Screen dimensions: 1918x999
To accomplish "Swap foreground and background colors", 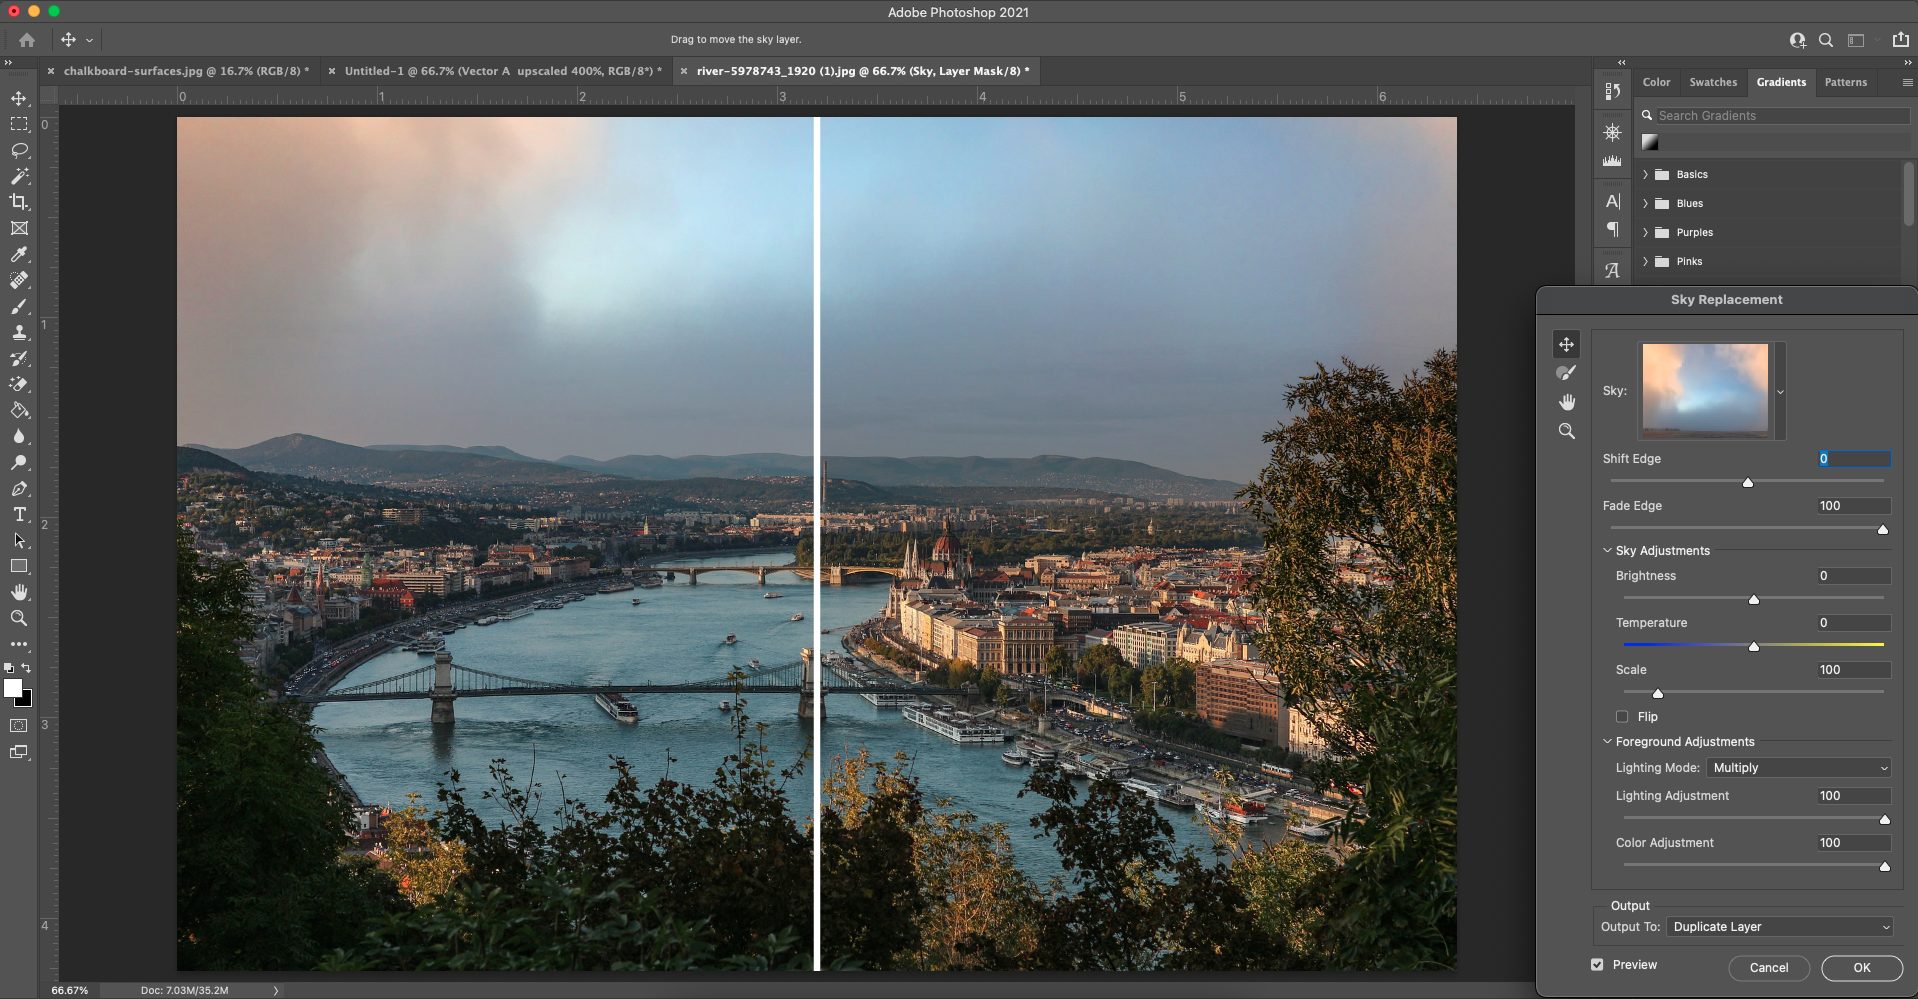I will point(26,668).
